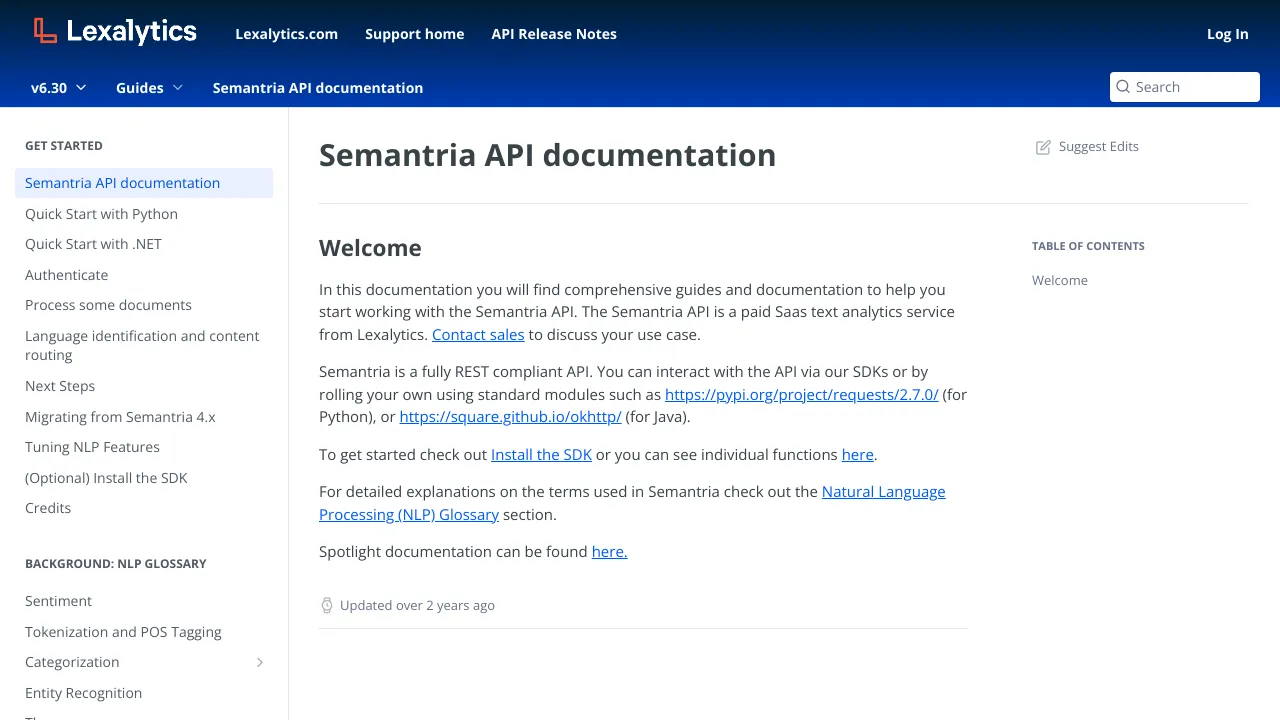Image resolution: width=1280 pixels, height=720 pixels.
Task: Open the Guides dropdown menu
Action: point(149,88)
